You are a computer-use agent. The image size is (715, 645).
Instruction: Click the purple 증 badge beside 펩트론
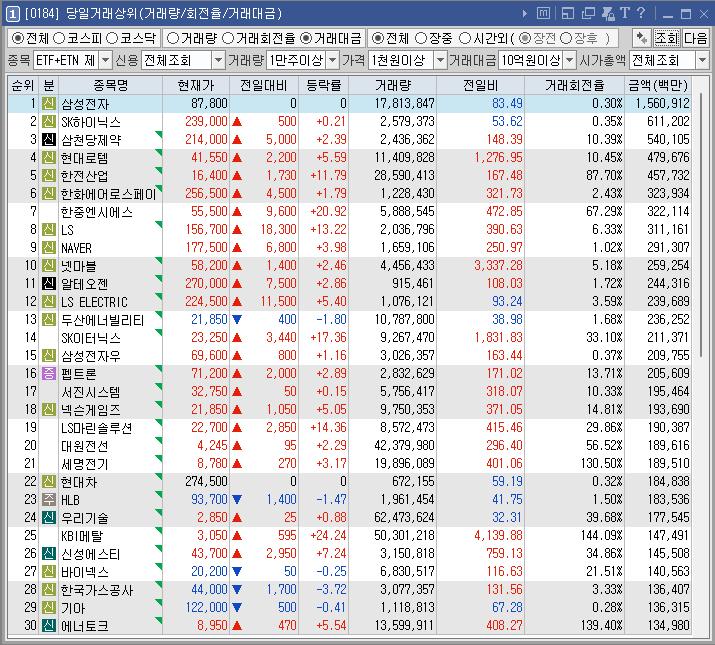pos(49,374)
